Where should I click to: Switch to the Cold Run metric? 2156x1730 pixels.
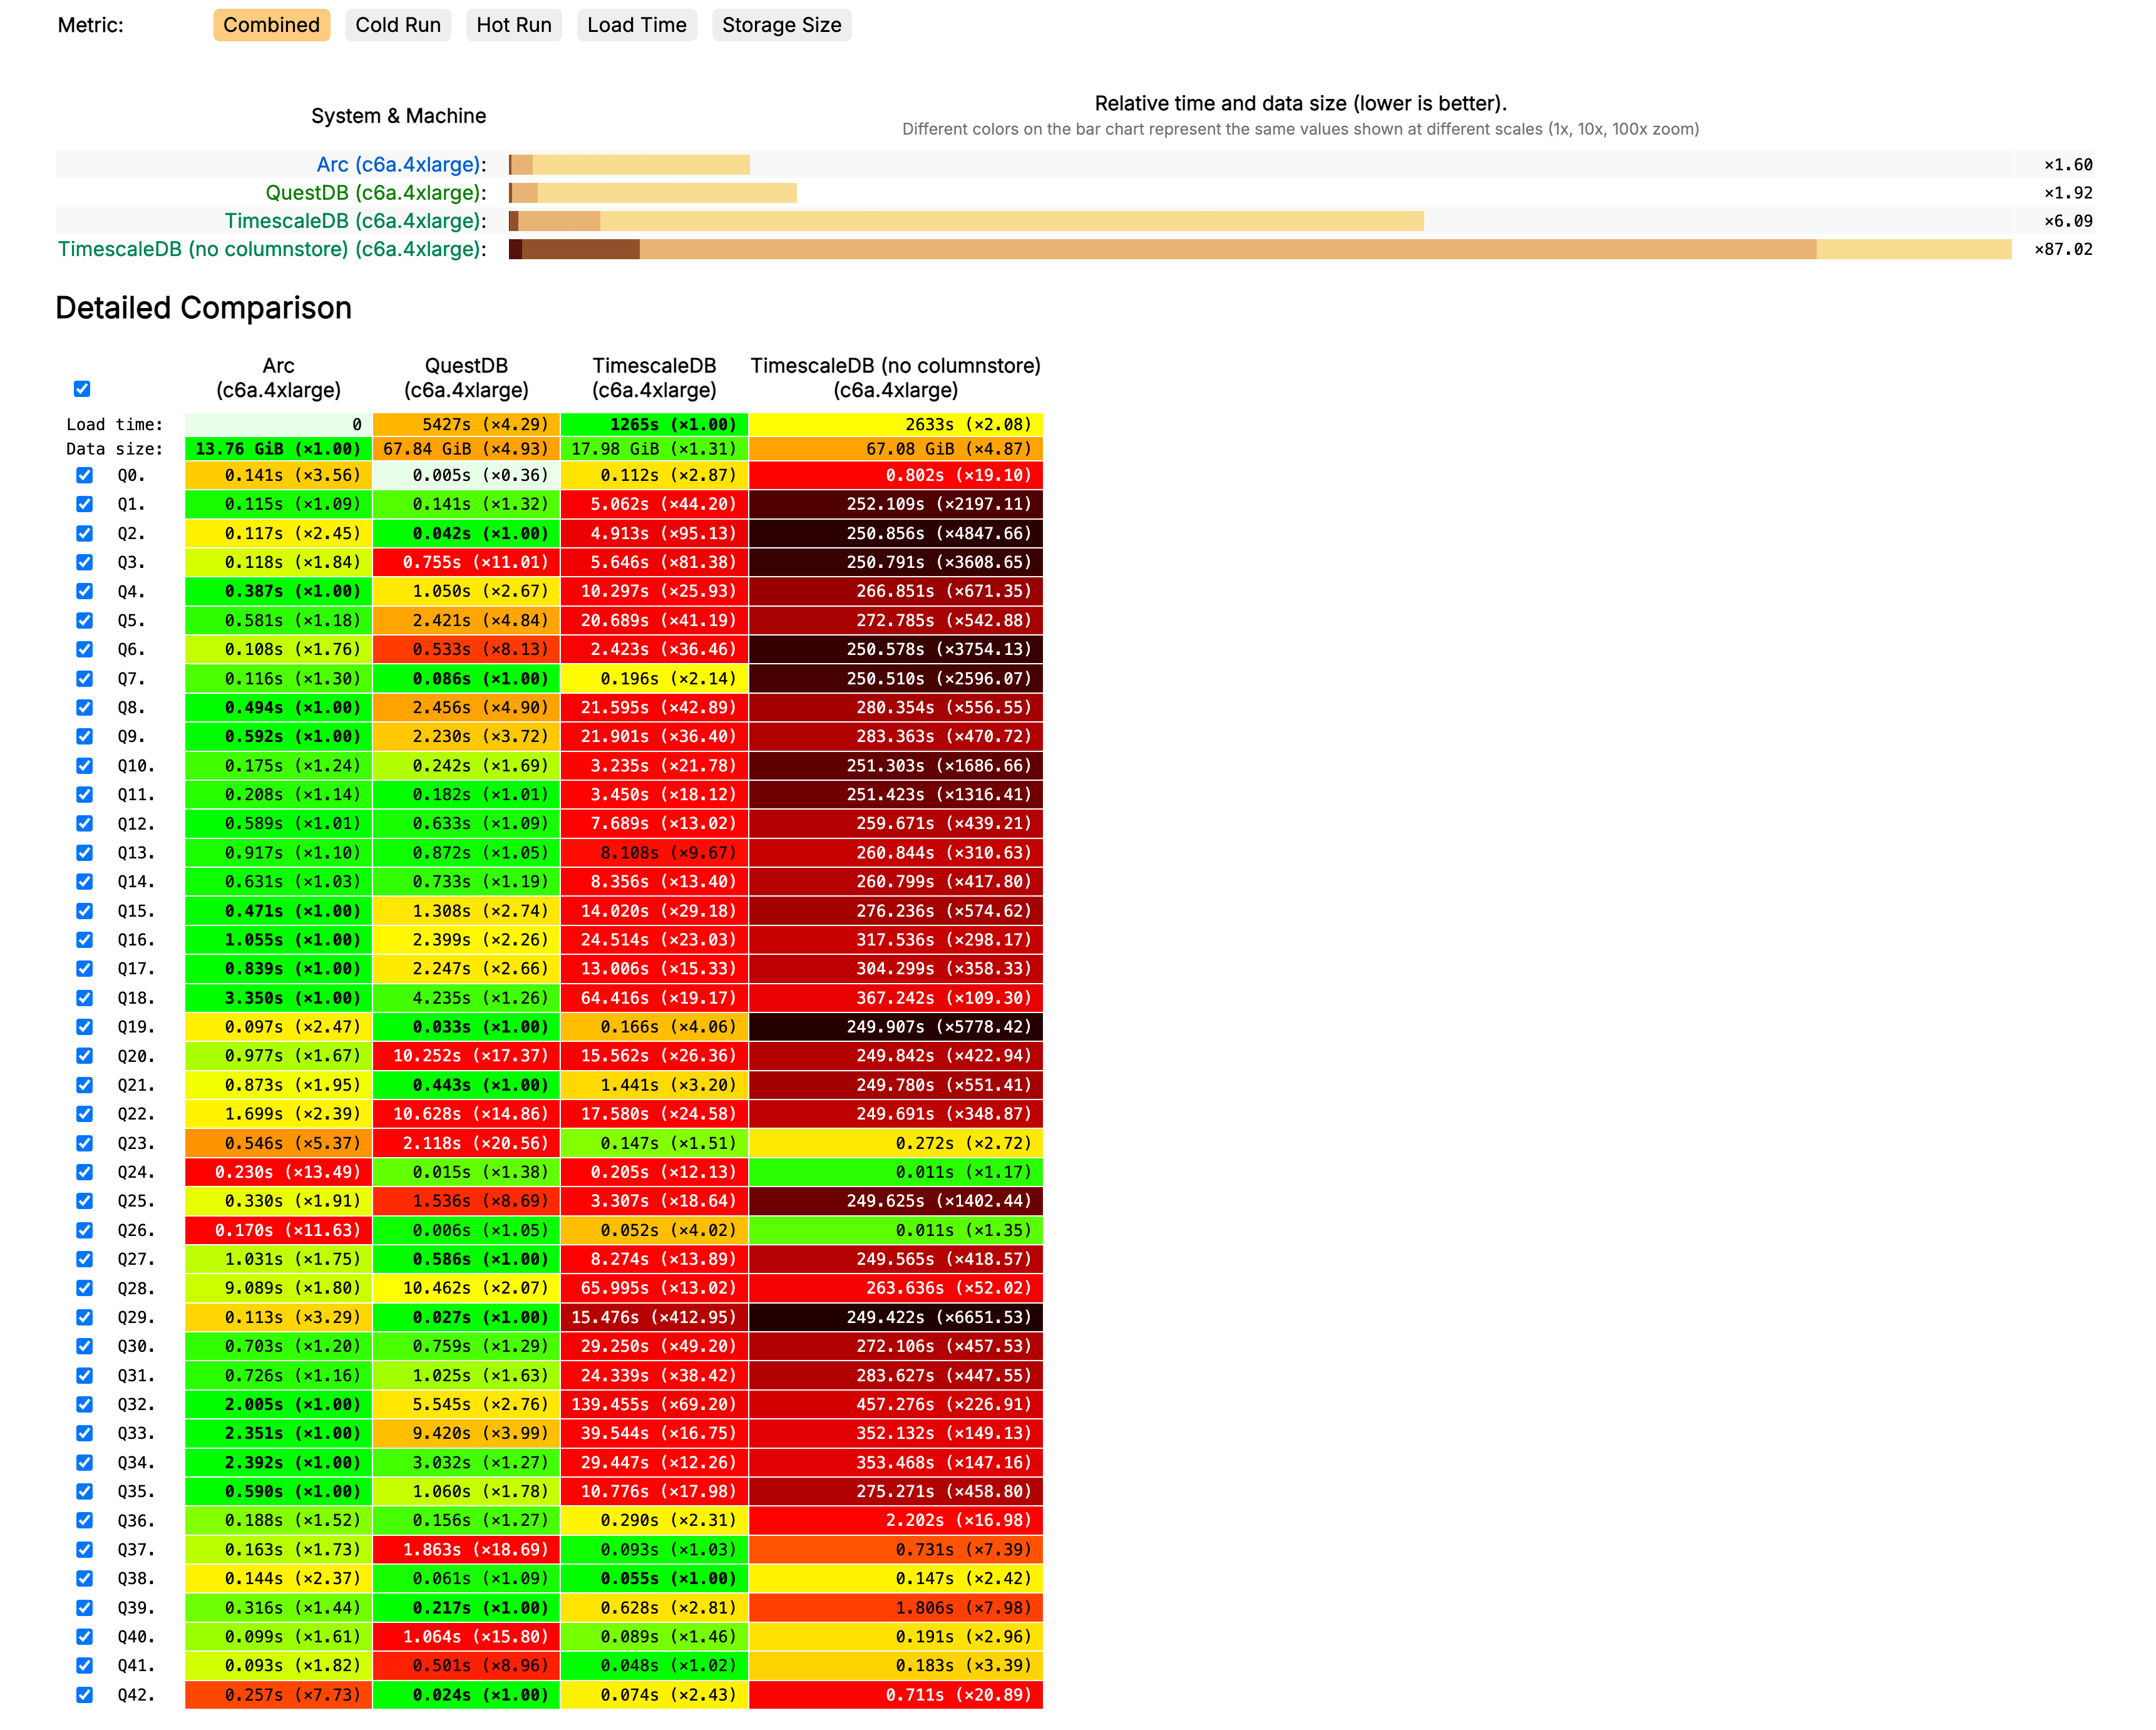click(397, 25)
